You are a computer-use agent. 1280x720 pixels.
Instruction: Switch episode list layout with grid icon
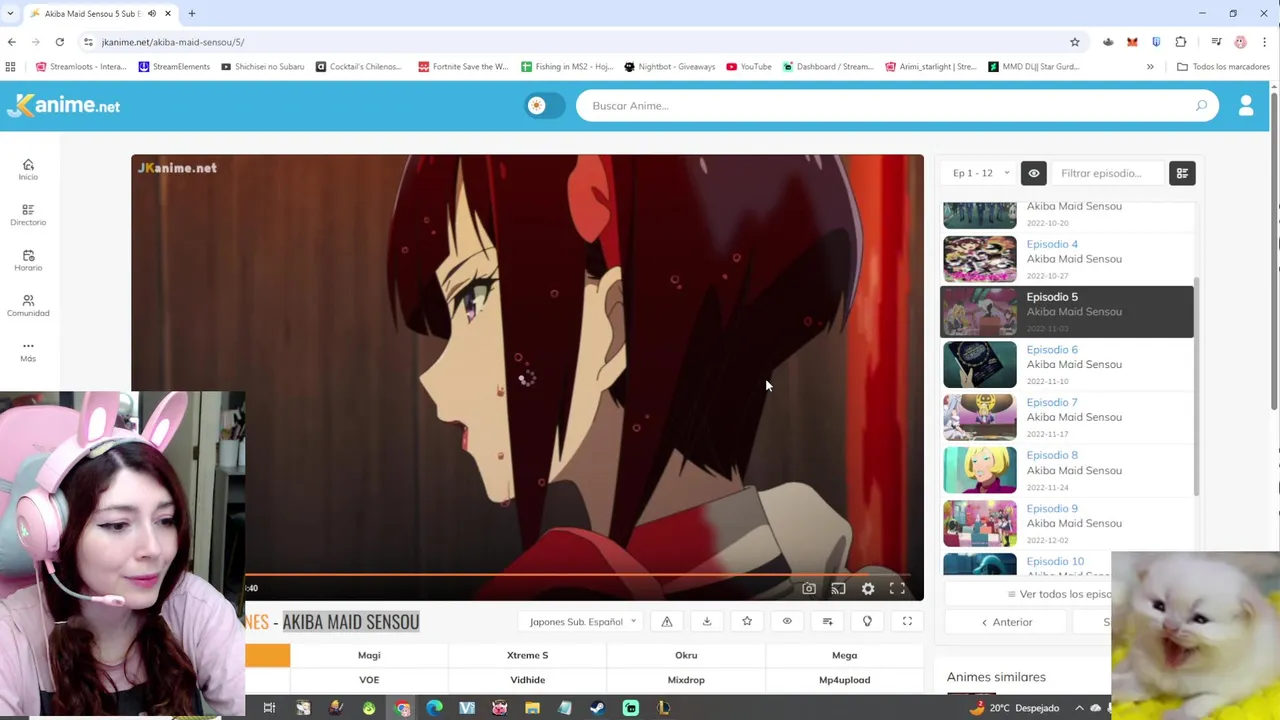1182,173
